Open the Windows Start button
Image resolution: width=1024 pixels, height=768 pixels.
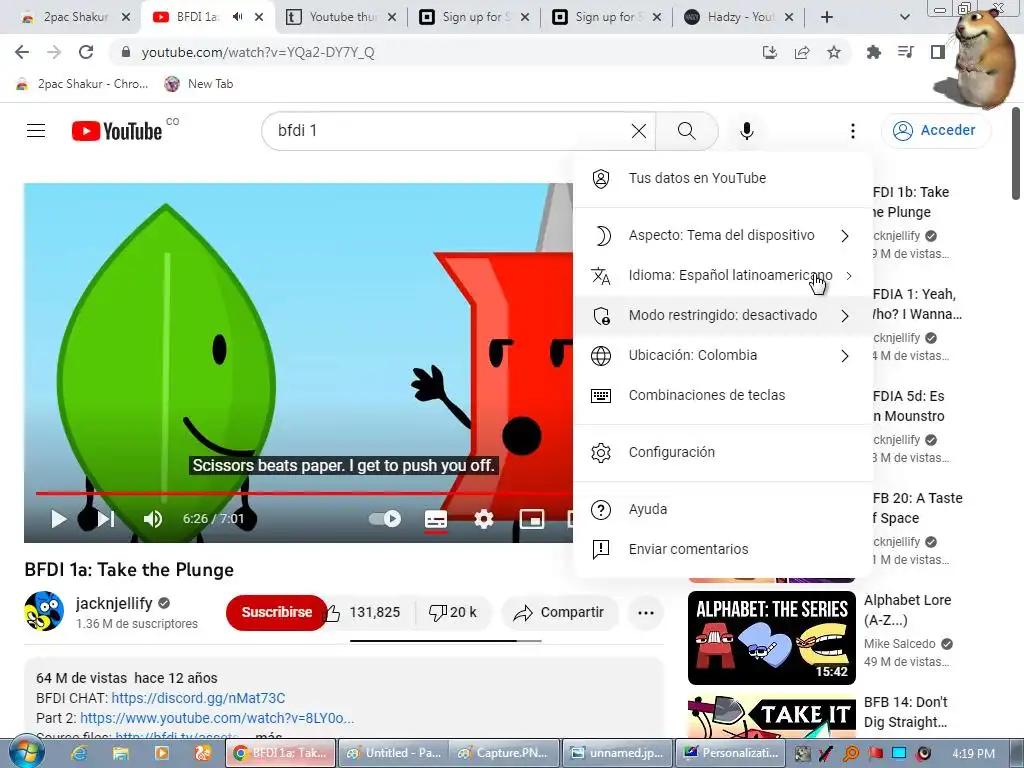click(x=26, y=753)
